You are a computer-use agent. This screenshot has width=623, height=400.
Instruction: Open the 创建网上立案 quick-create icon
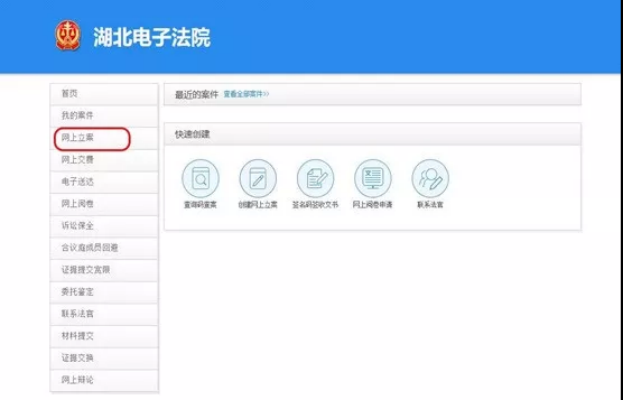click(x=257, y=179)
